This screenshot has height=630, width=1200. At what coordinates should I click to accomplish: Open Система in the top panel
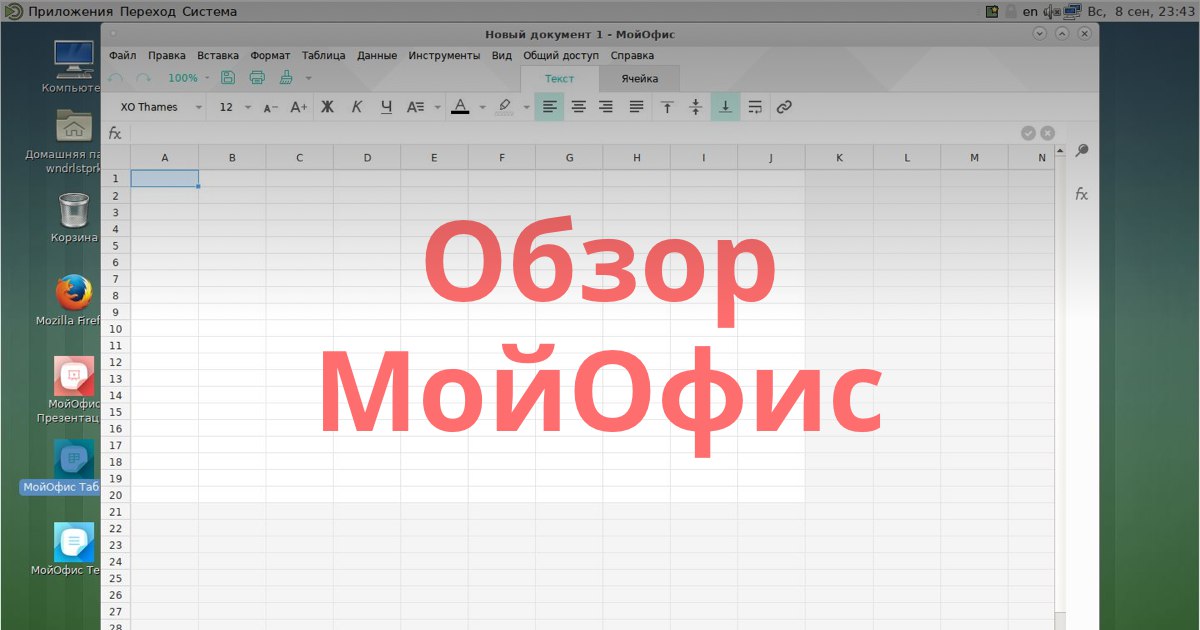click(210, 12)
